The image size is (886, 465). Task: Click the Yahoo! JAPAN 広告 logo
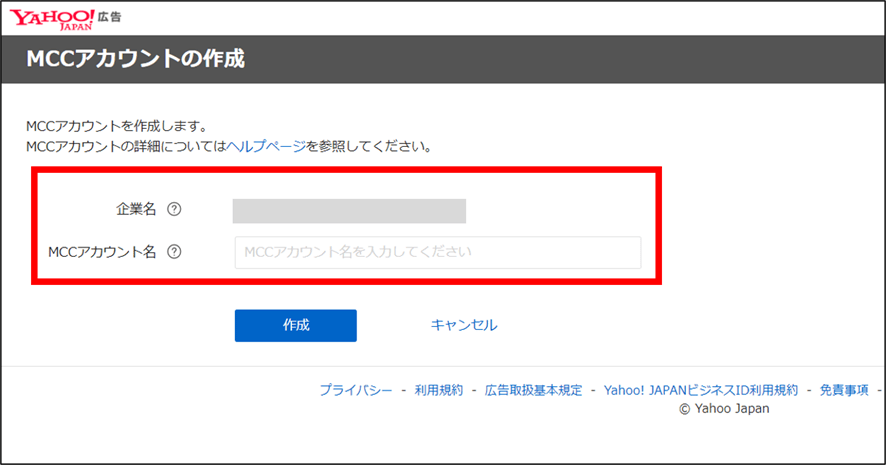[x=65, y=19]
